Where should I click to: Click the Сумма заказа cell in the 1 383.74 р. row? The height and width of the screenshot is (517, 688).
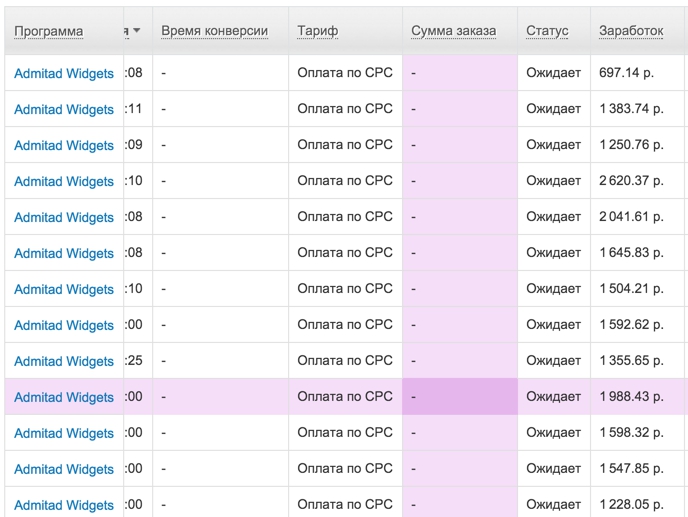coord(460,109)
